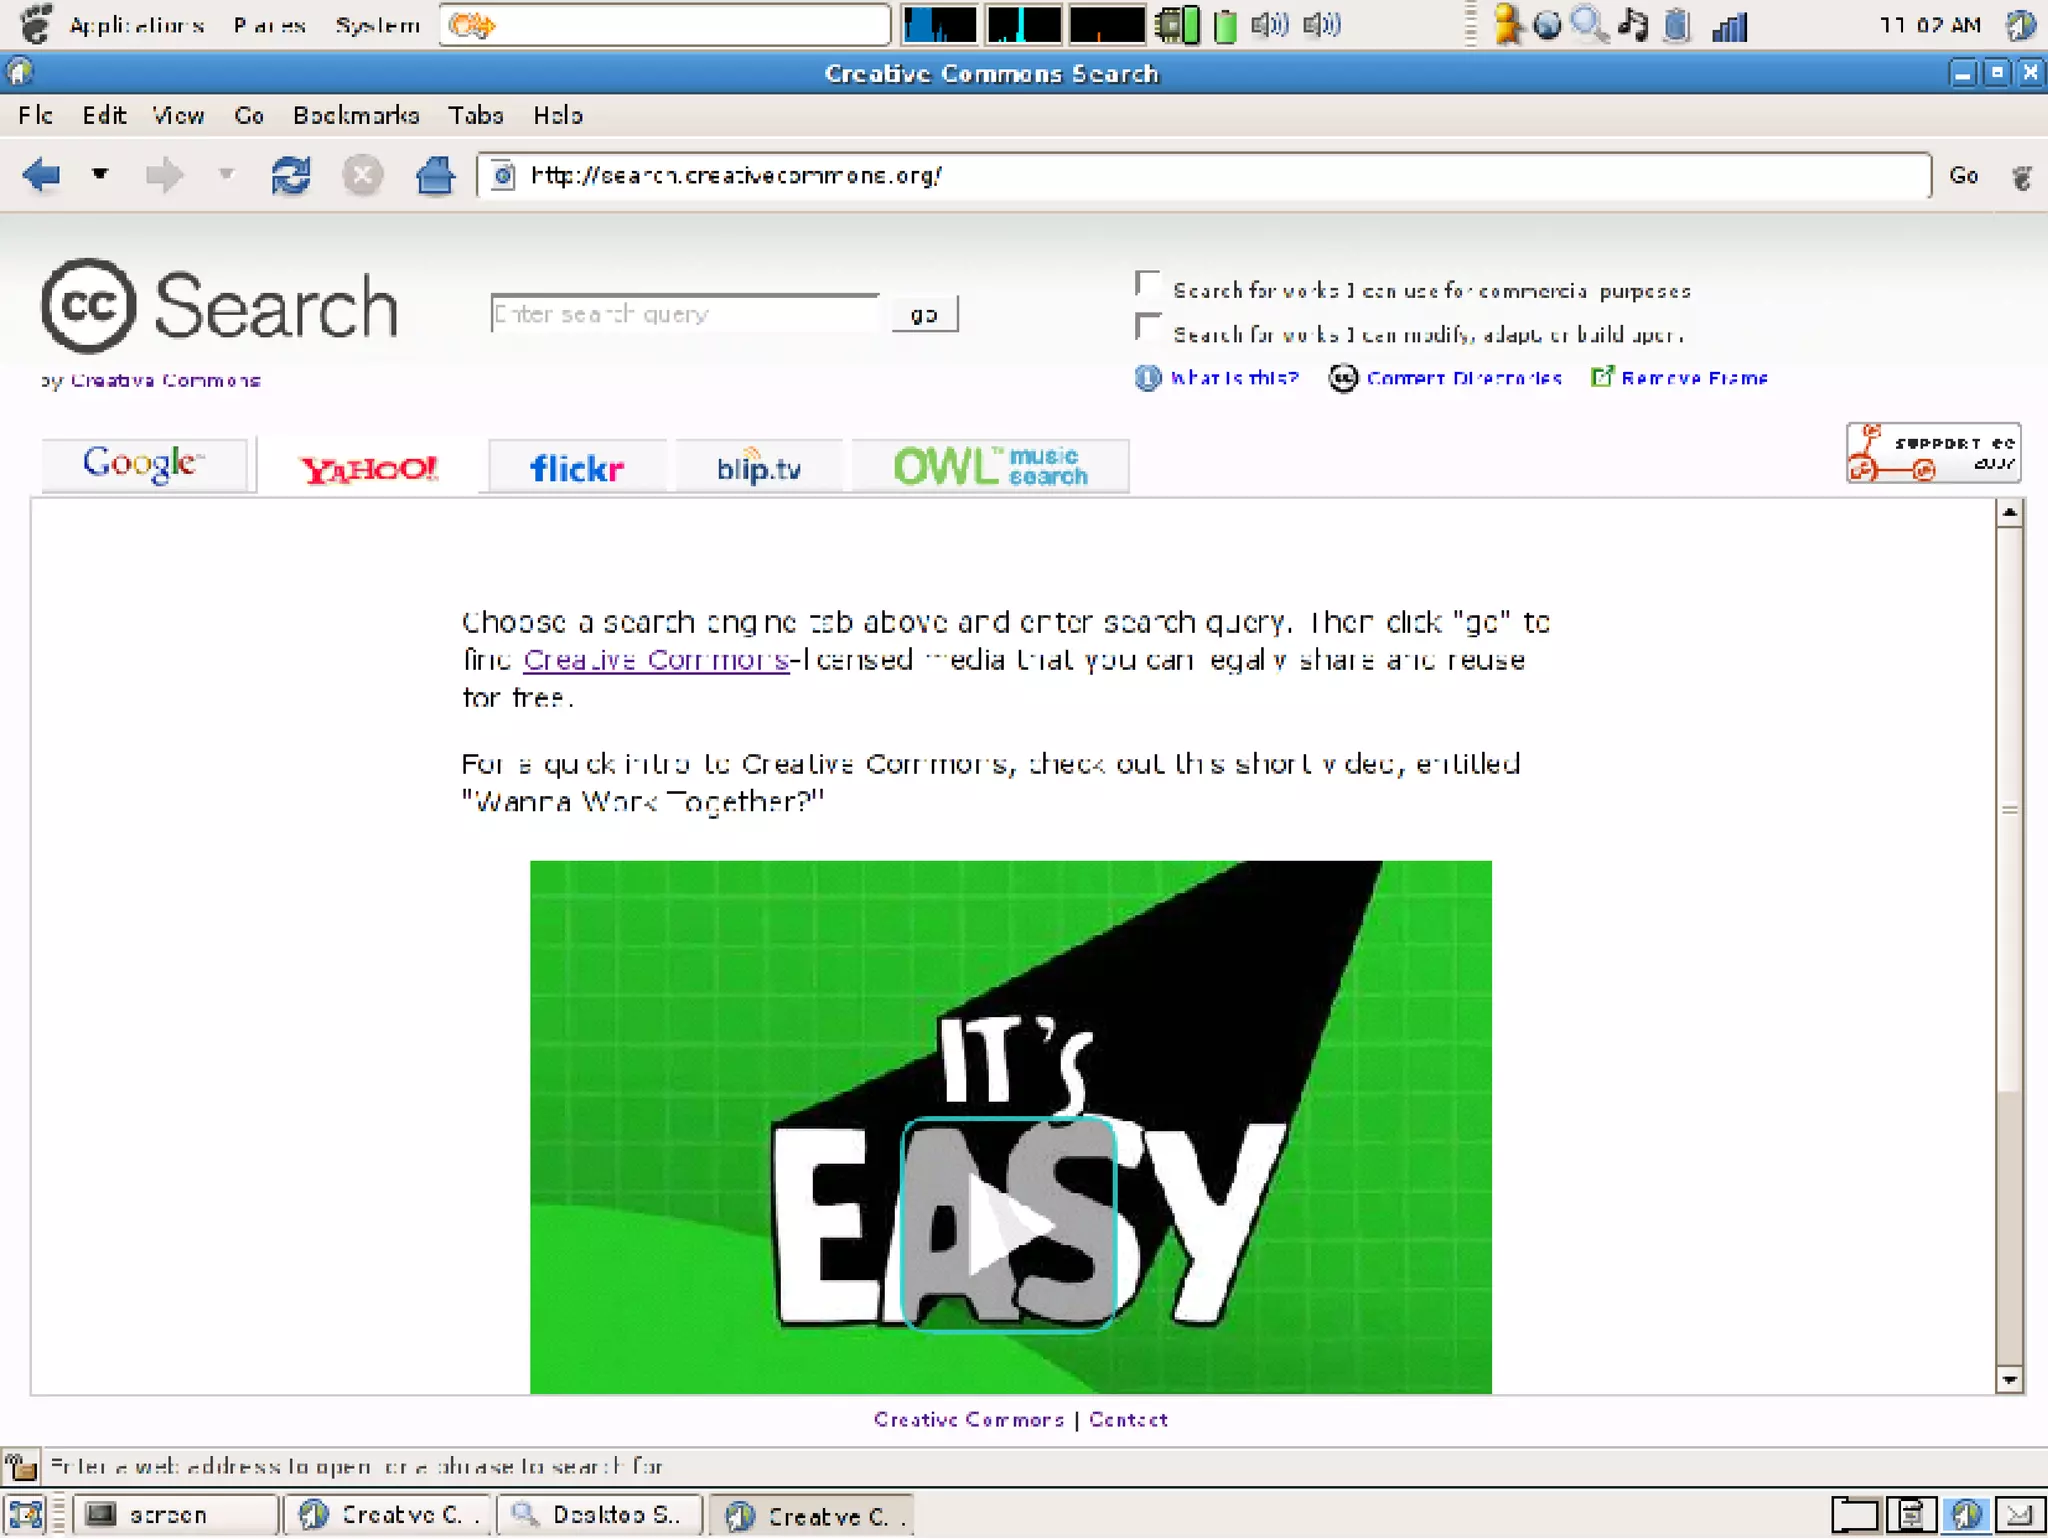Click the Home icon in toolbar
Viewport: 2048px width, 1539px height.
tap(435, 176)
